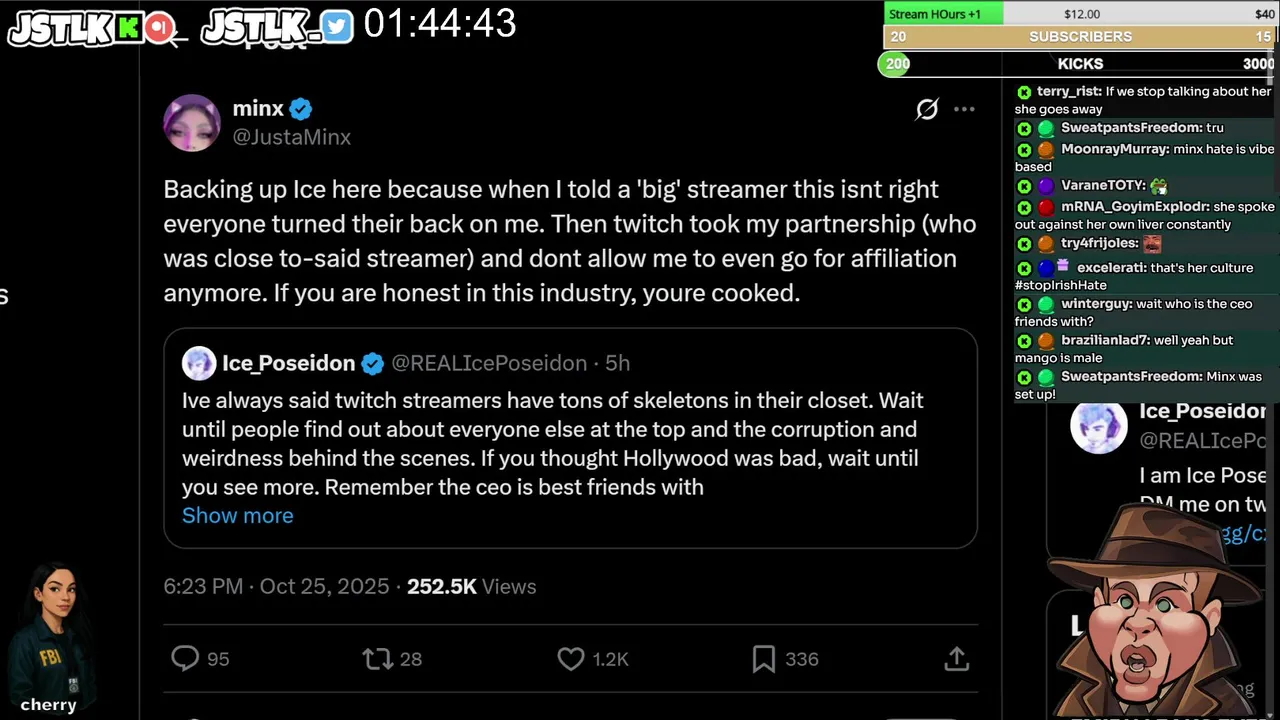The width and height of the screenshot is (1280, 720).
Task: Click the Subscribers goal bar
Action: coord(1080,37)
